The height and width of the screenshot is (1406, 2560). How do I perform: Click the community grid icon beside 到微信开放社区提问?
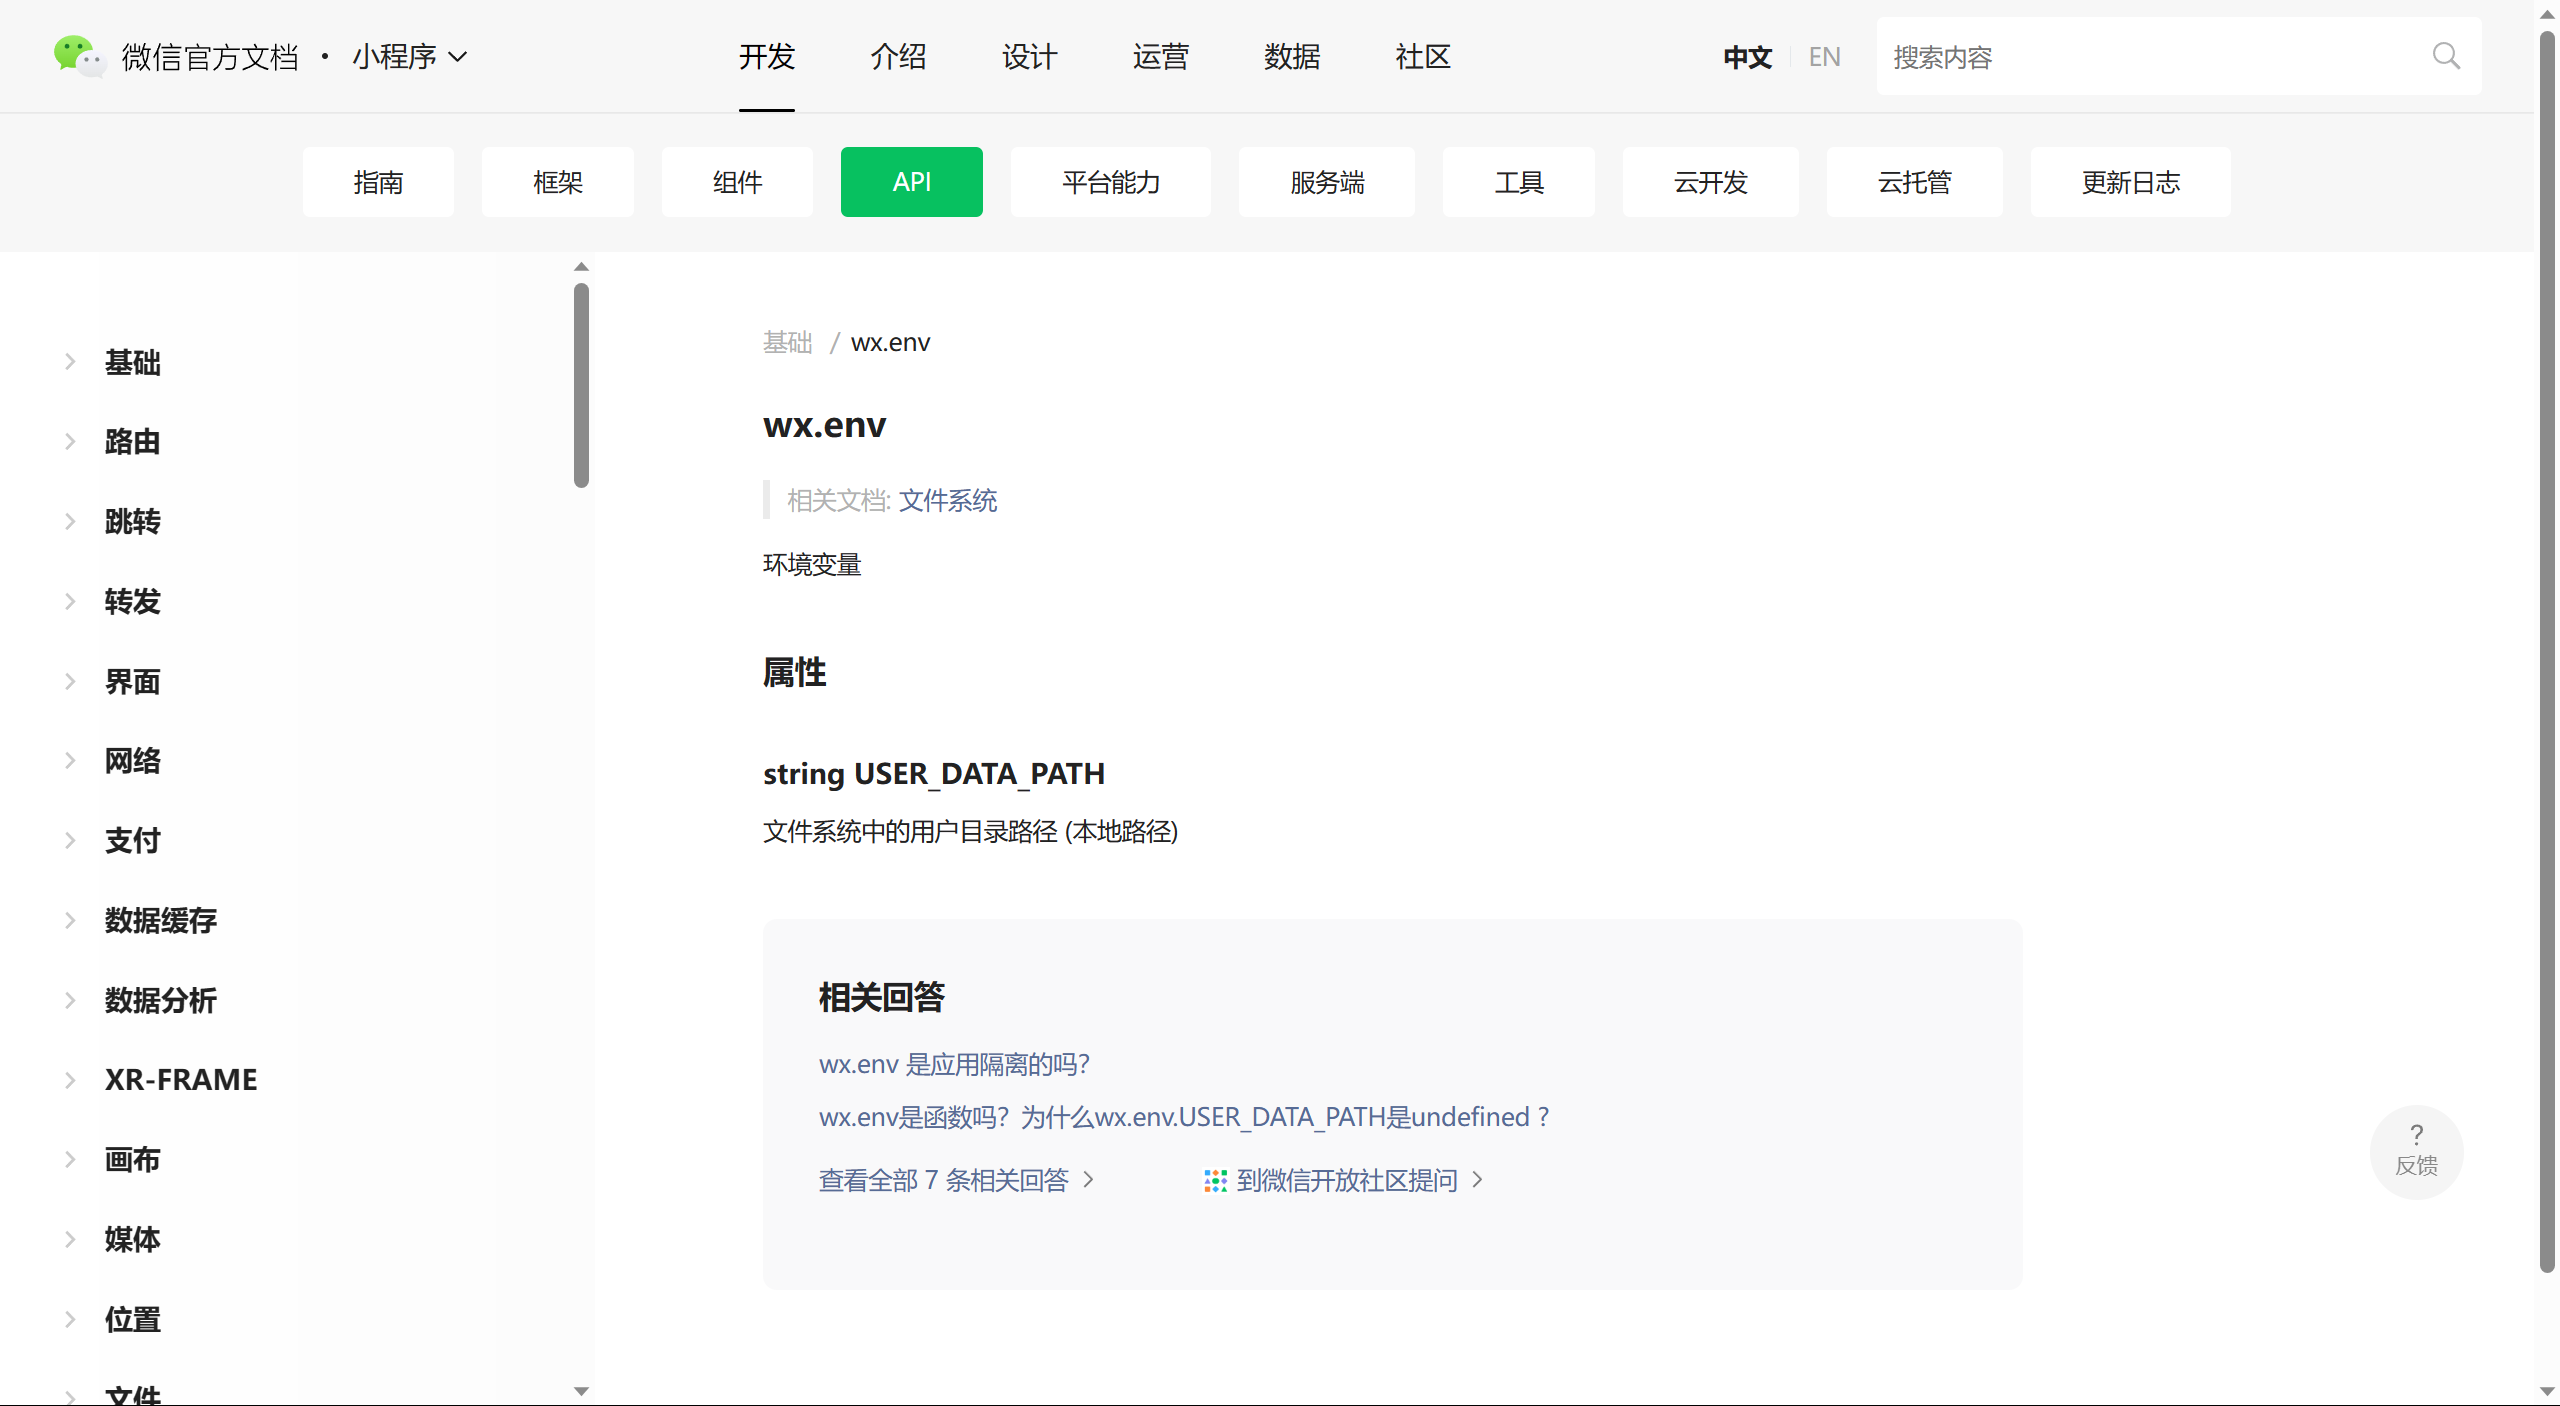1214,1180
